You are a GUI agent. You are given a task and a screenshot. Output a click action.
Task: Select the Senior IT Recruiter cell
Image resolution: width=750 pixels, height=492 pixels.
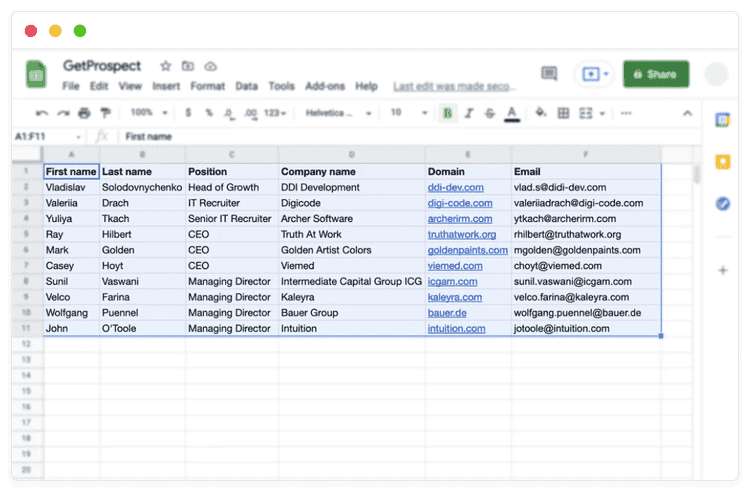232,219
